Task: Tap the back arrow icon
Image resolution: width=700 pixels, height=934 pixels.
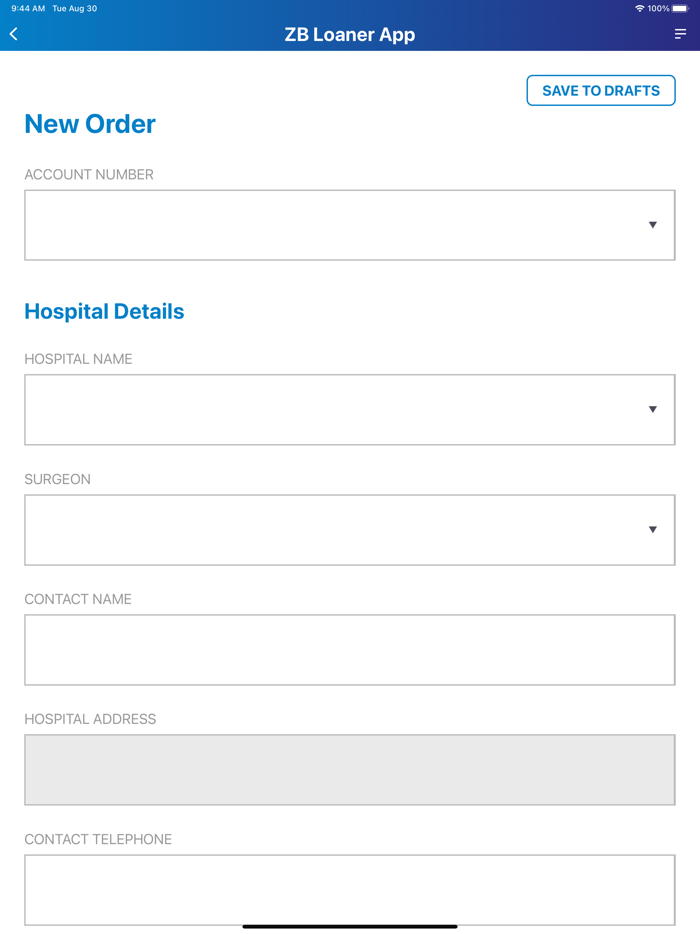Action: pos(14,34)
